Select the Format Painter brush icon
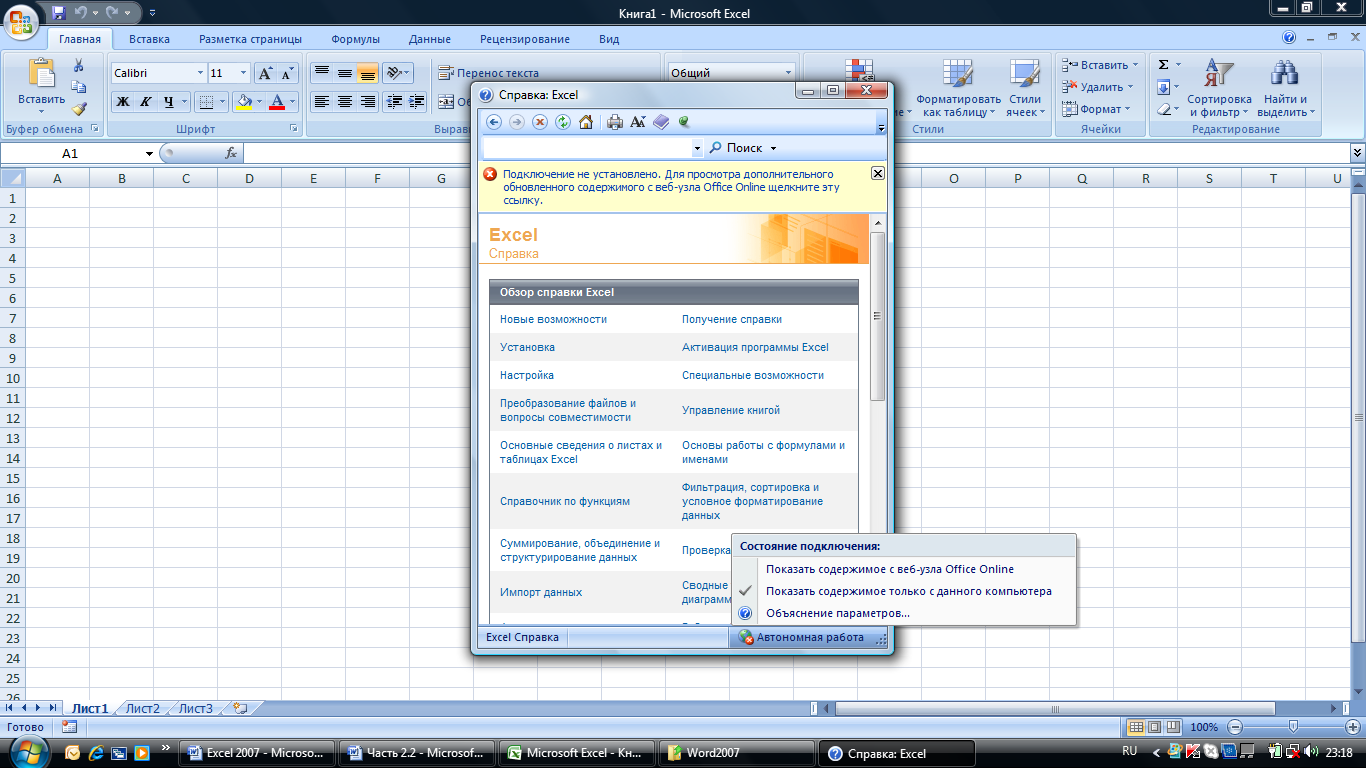The height and width of the screenshot is (768, 1366). (x=79, y=109)
